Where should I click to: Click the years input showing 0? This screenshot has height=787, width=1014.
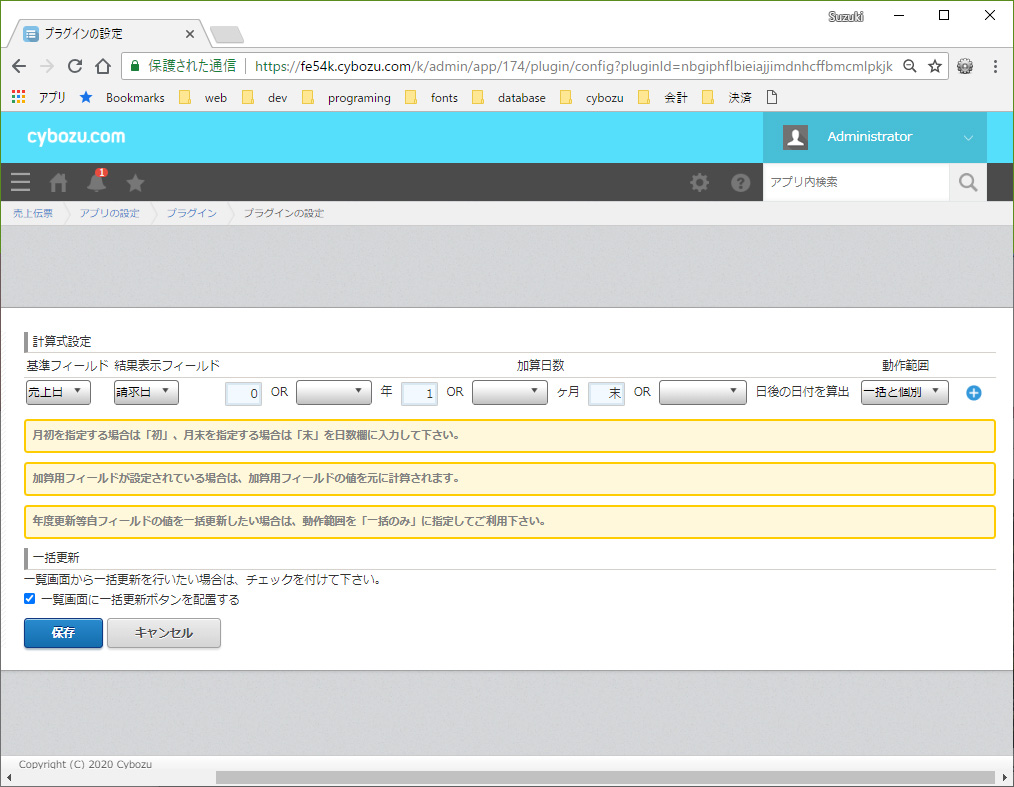click(243, 393)
